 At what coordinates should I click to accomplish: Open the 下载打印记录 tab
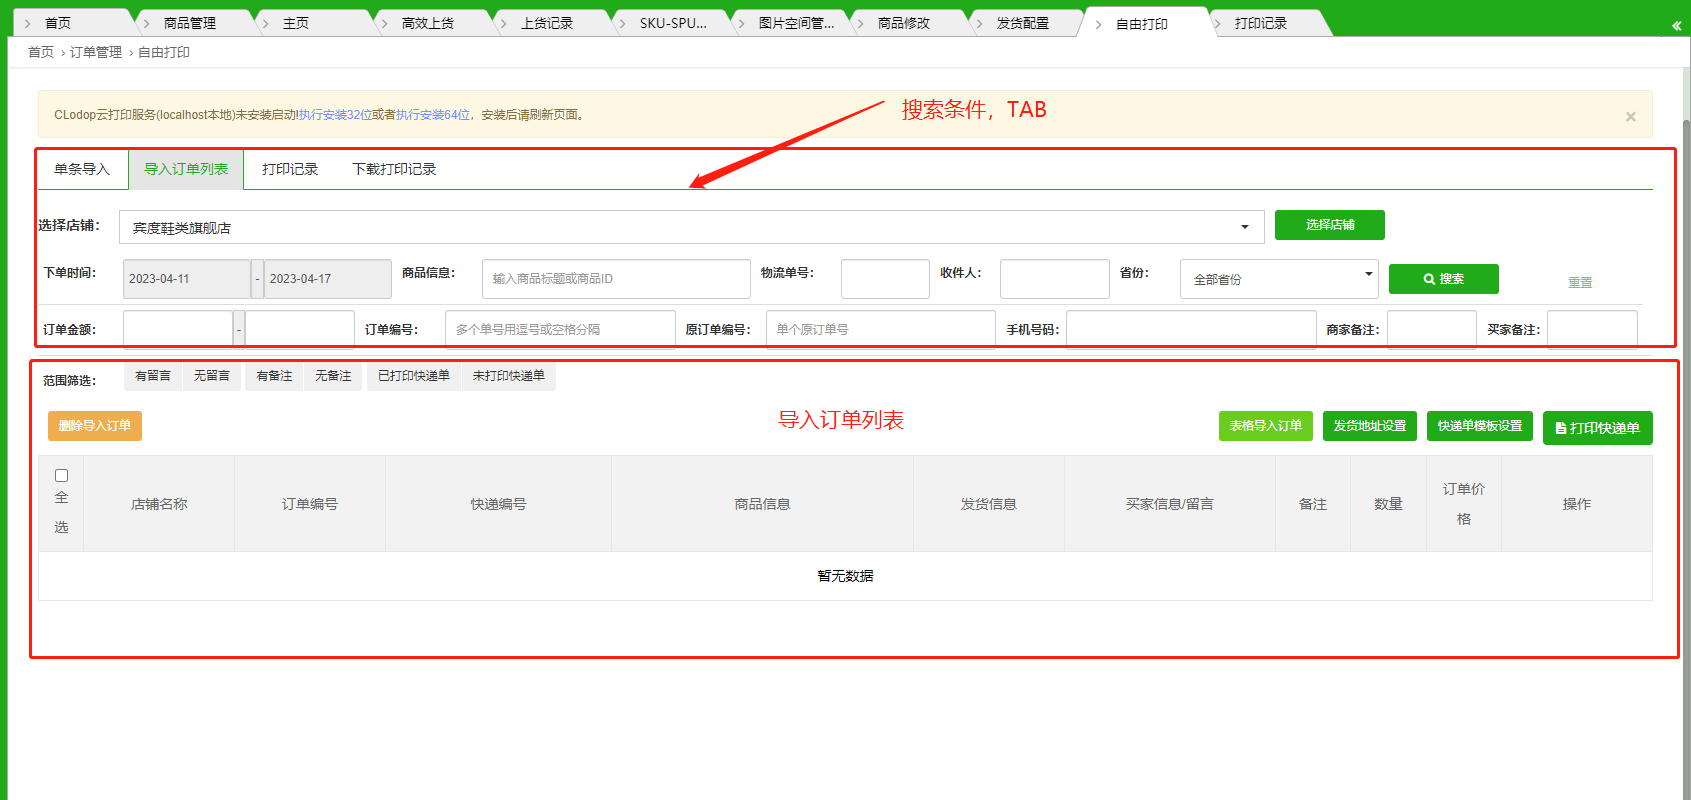(394, 170)
